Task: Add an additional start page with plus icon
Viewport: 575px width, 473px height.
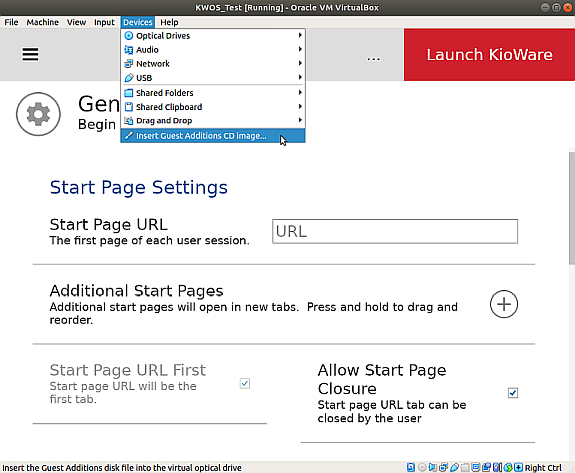Action: click(504, 304)
